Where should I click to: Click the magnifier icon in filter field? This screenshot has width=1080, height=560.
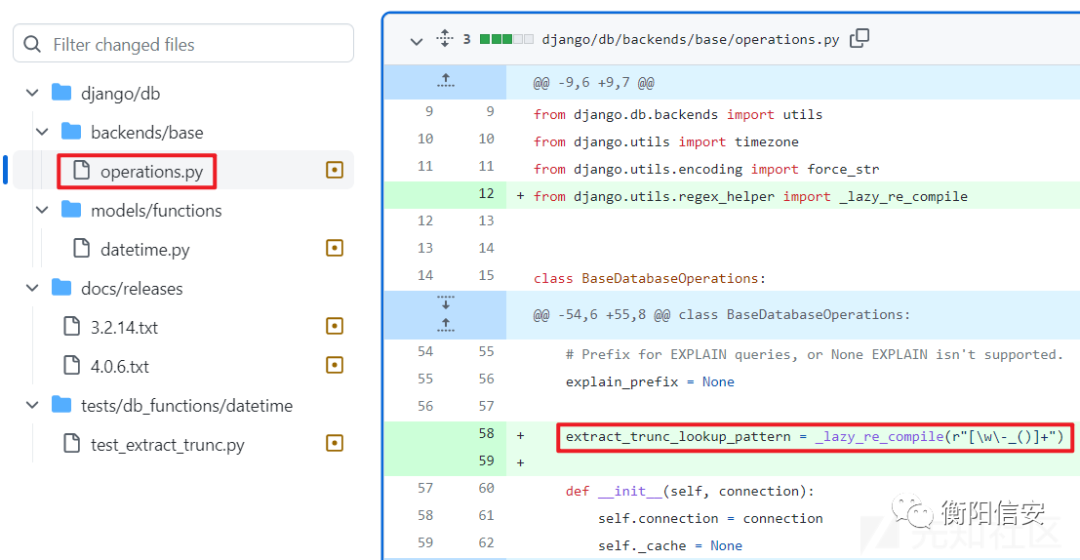(x=32, y=45)
